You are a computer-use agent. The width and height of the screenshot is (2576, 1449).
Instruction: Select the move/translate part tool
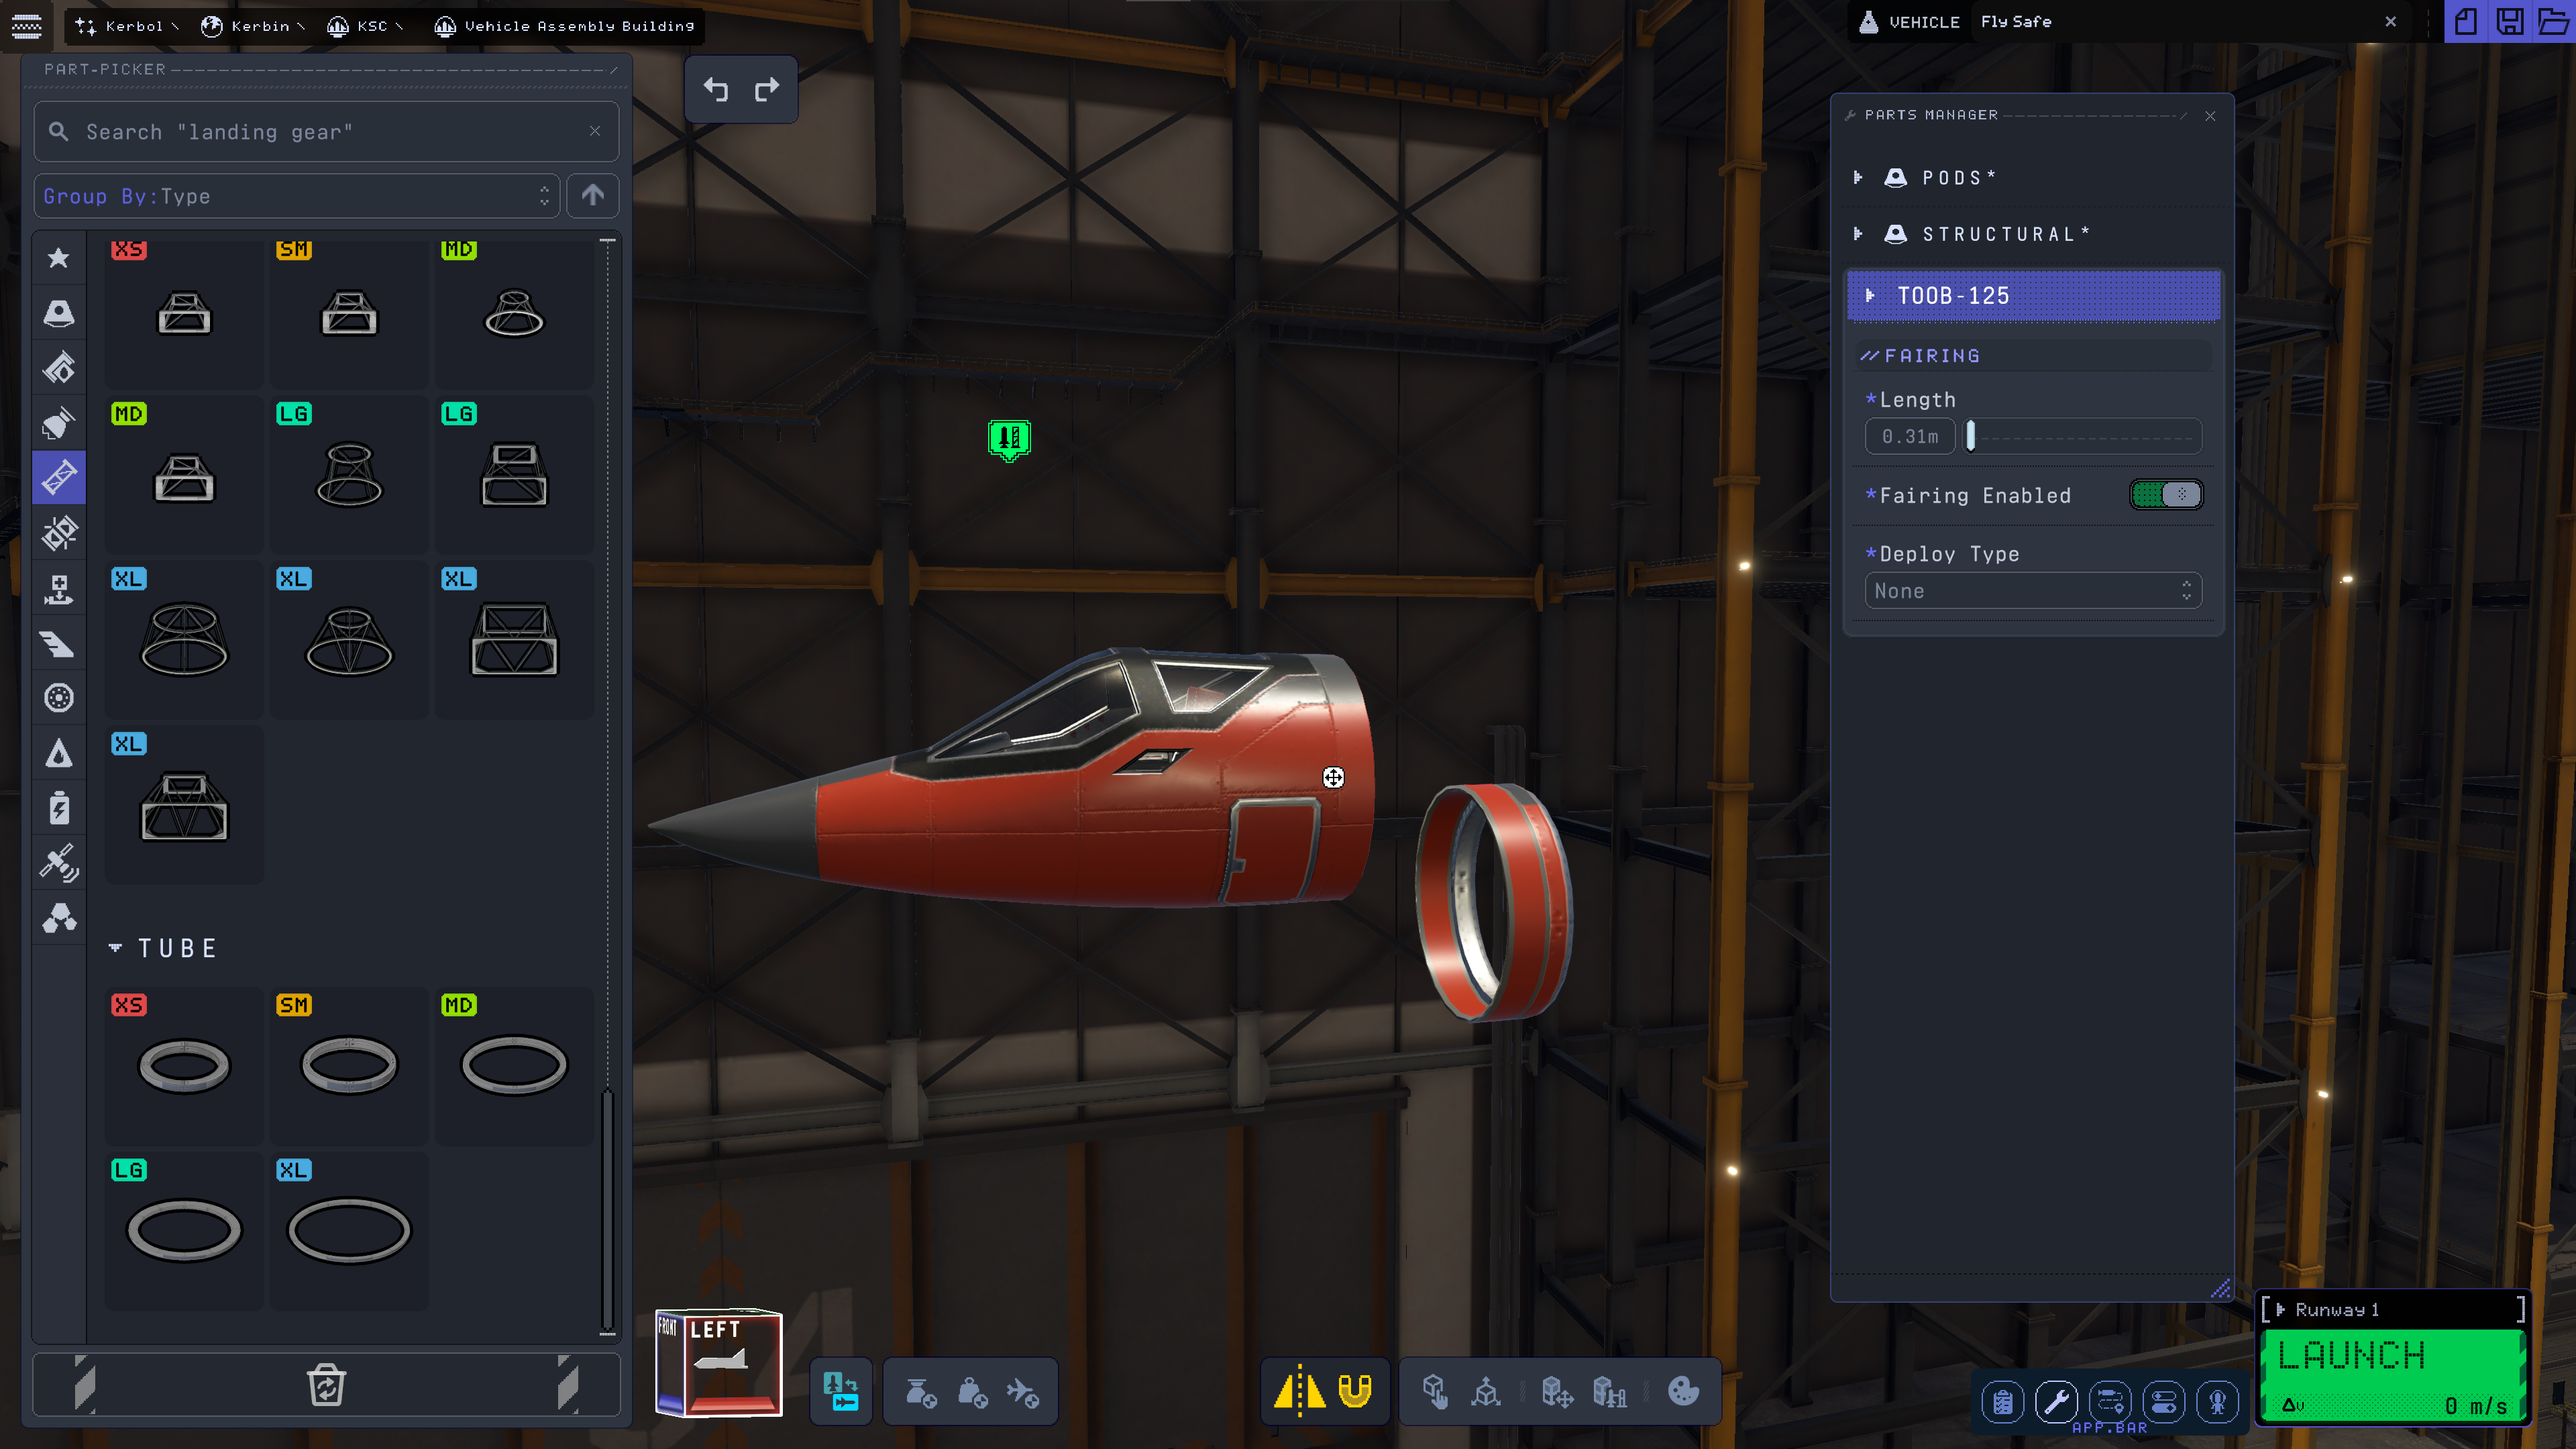pos(1487,1392)
